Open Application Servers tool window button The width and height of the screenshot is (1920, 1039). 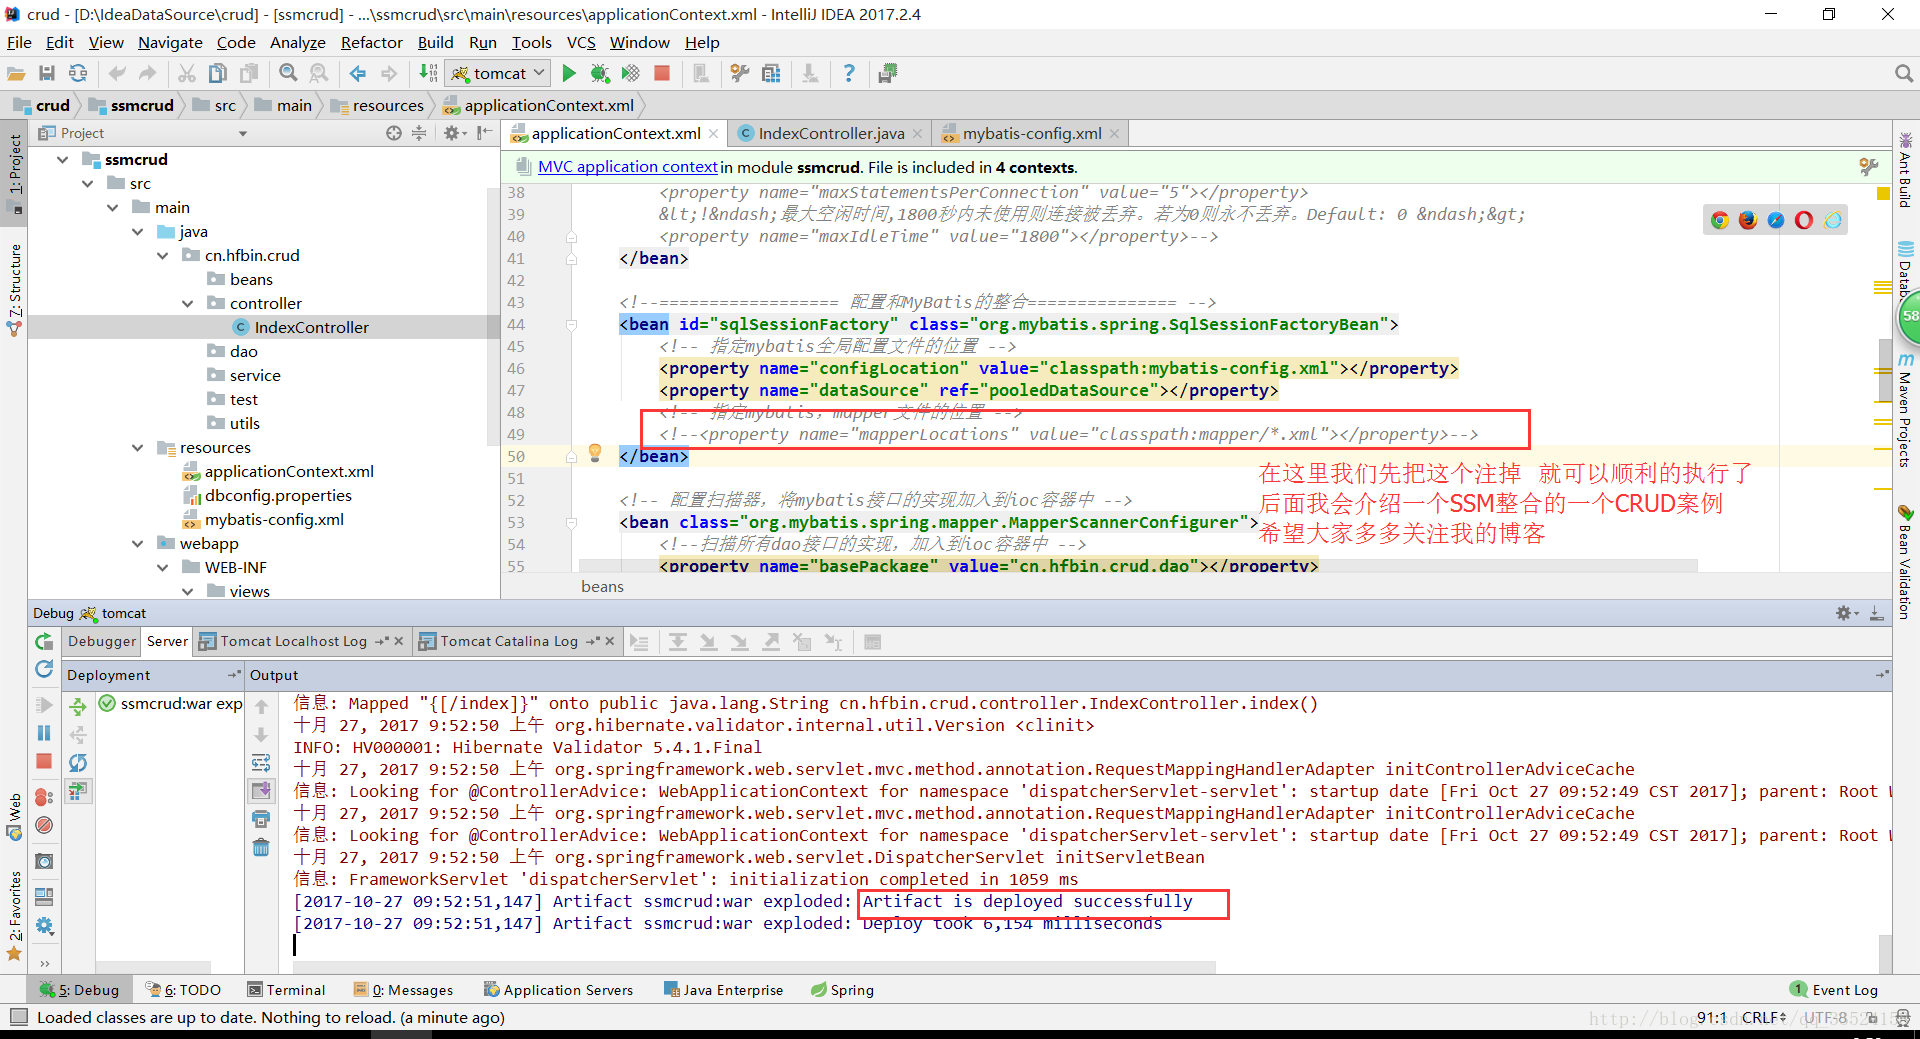558,990
